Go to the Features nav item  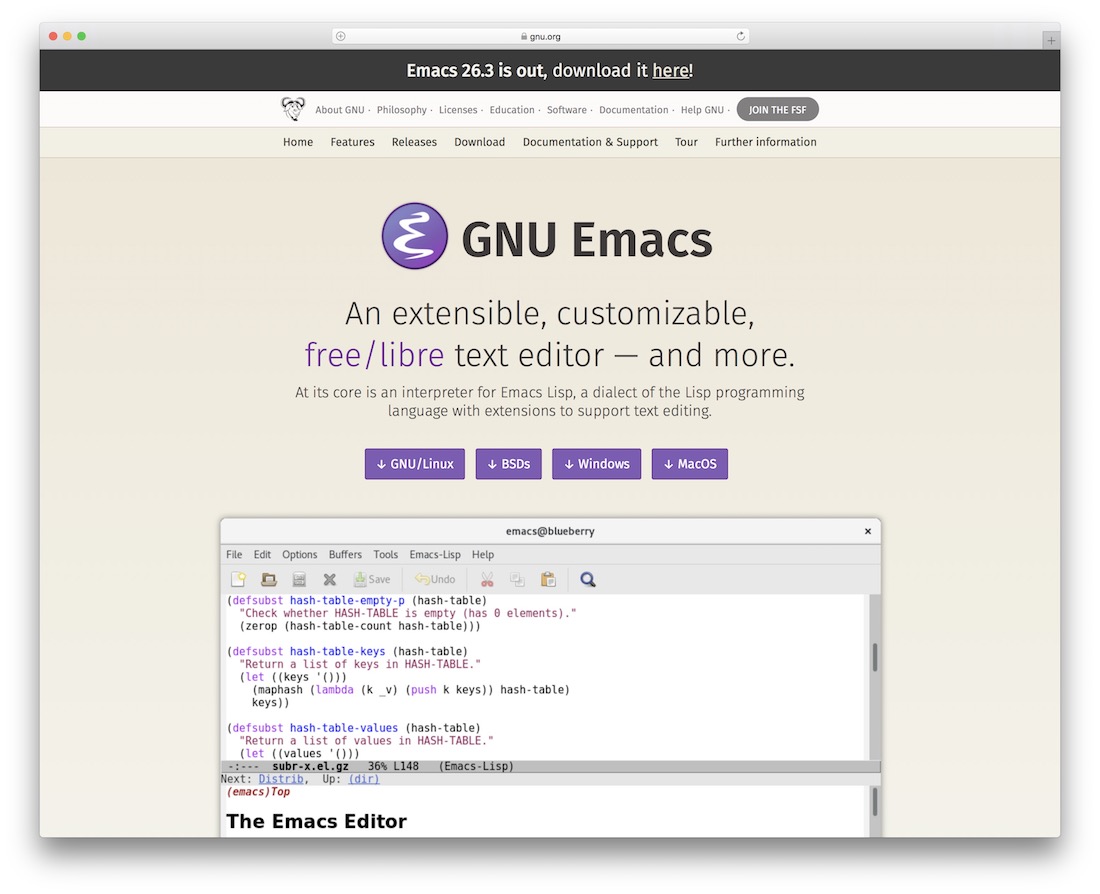(352, 142)
